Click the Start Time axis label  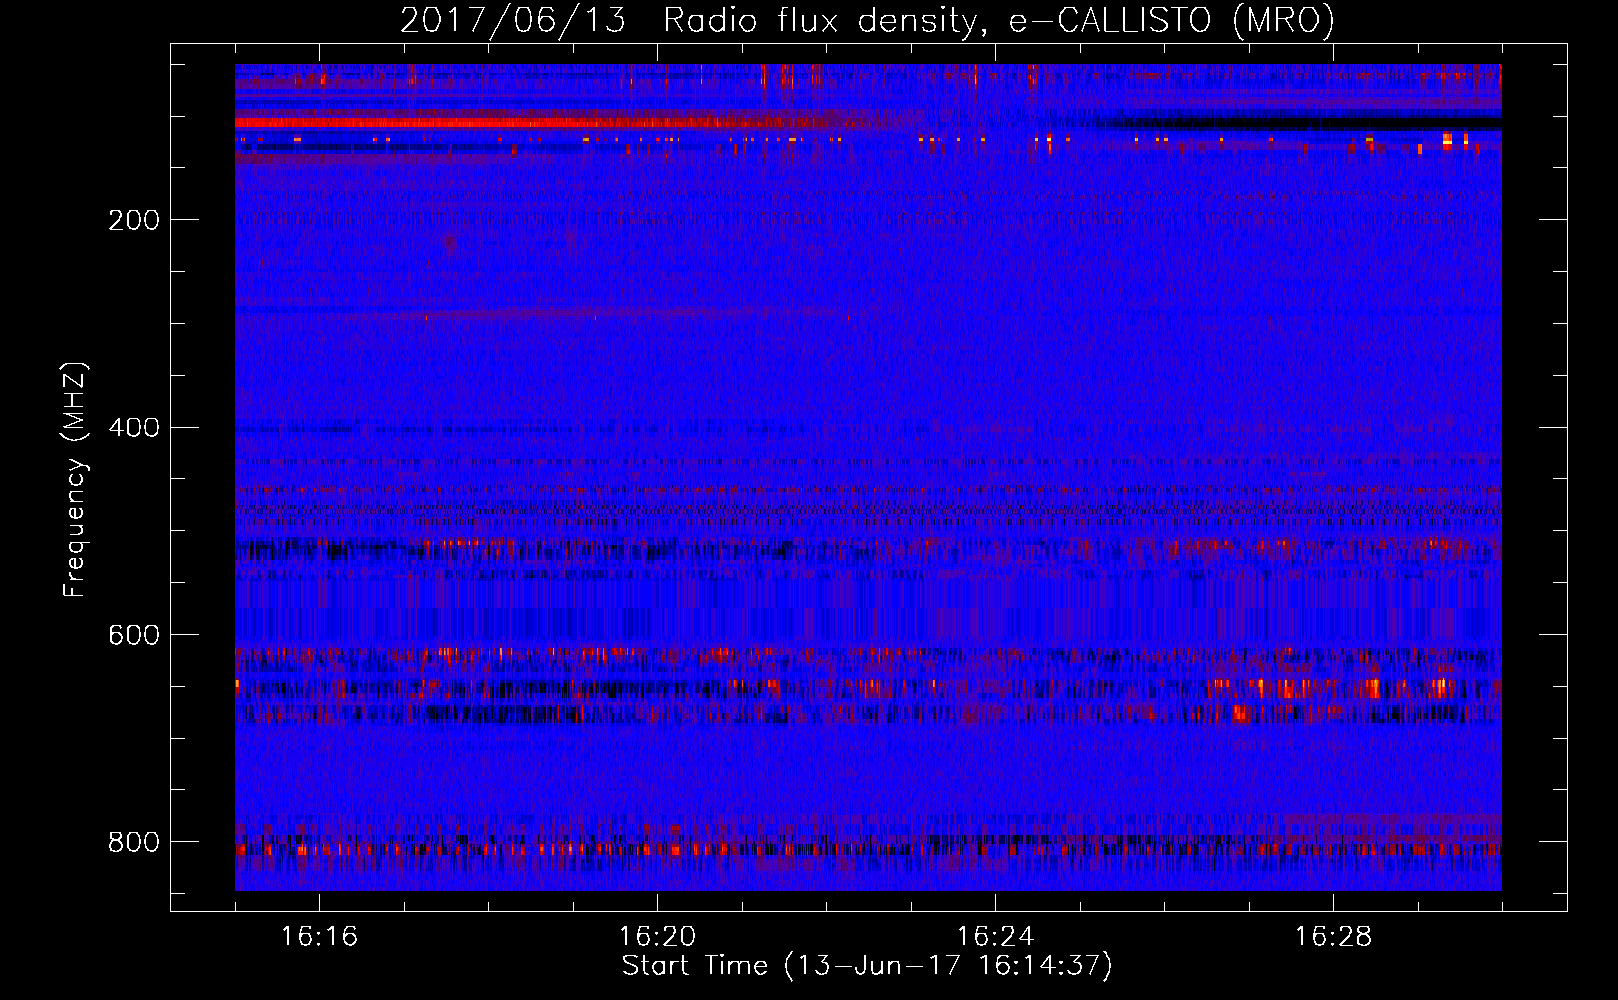click(867, 966)
